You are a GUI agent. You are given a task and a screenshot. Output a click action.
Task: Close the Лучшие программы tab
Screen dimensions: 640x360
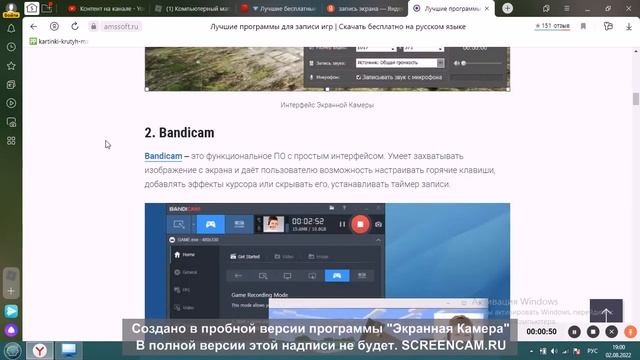487,9
